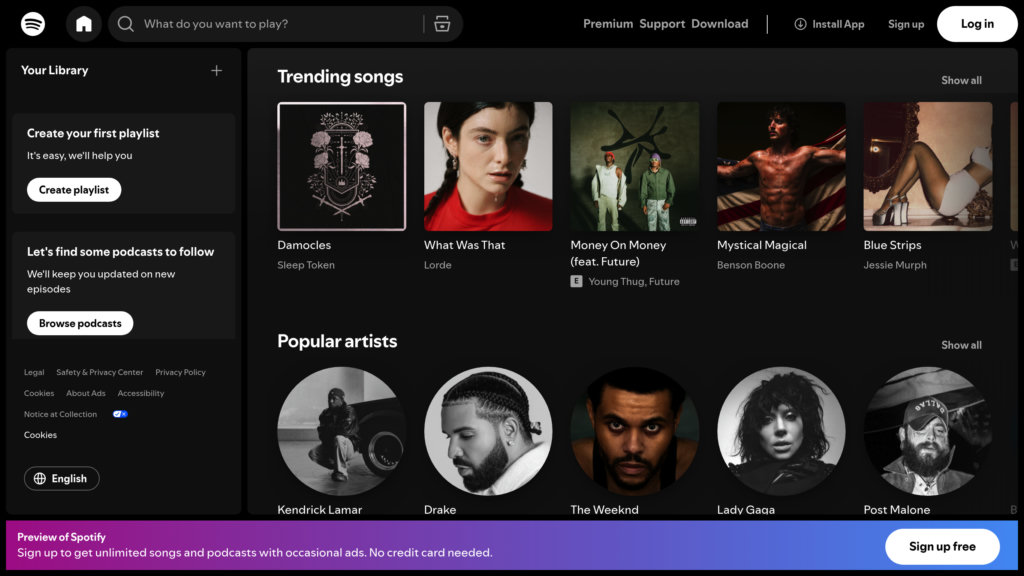Screen dimensions: 1024x576
Task: Open the Download menu item
Action: tap(719, 23)
